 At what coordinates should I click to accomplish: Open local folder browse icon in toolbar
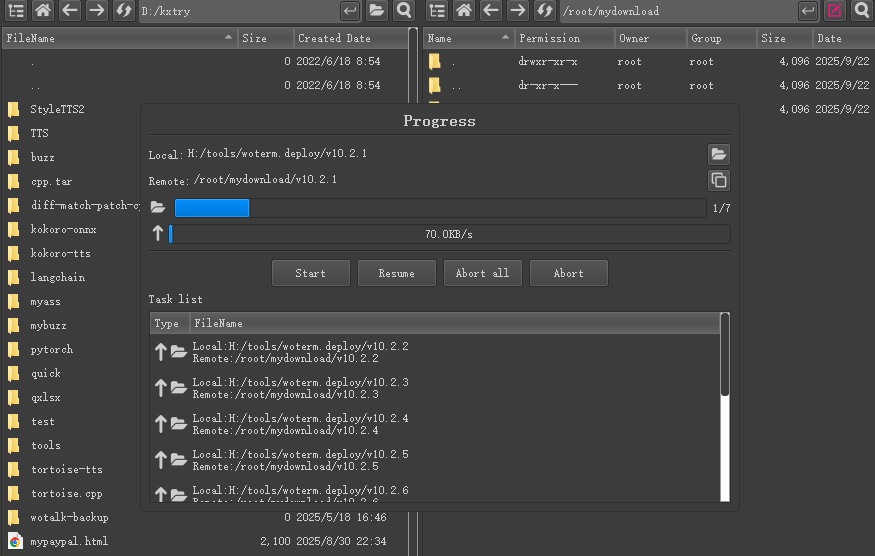(377, 11)
